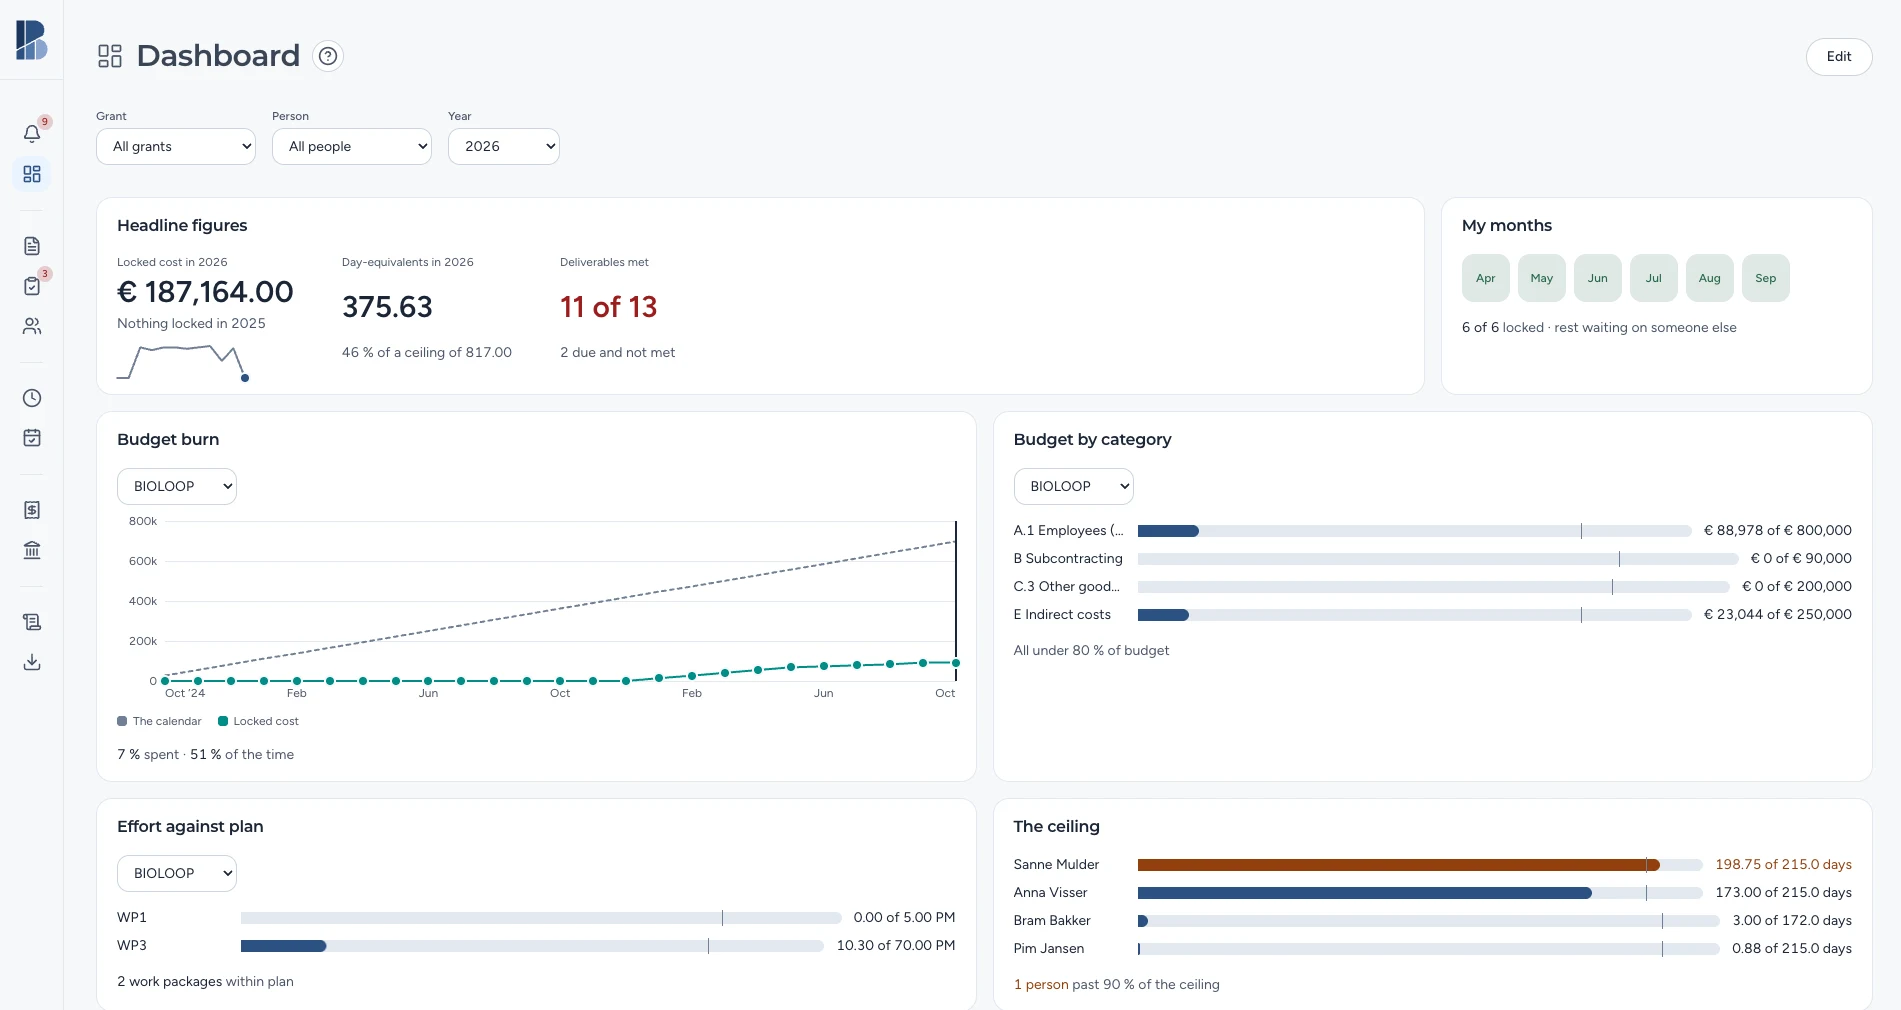The height and width of the screenshot is (1010, 1901).
Task: Click 'Anna Visser' in The ceiling
Action: [1050, 892]
